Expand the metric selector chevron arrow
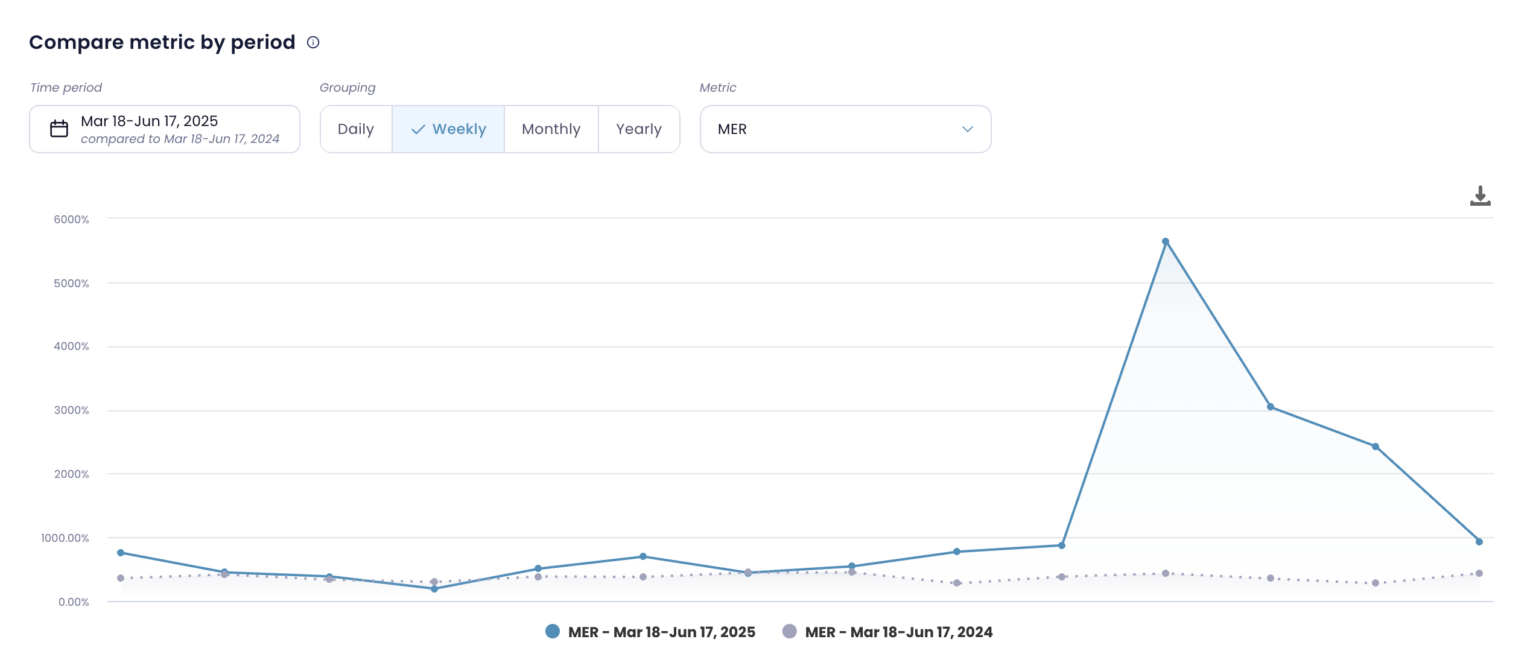This screenshot has width=1536, height=671. point(967,129)
